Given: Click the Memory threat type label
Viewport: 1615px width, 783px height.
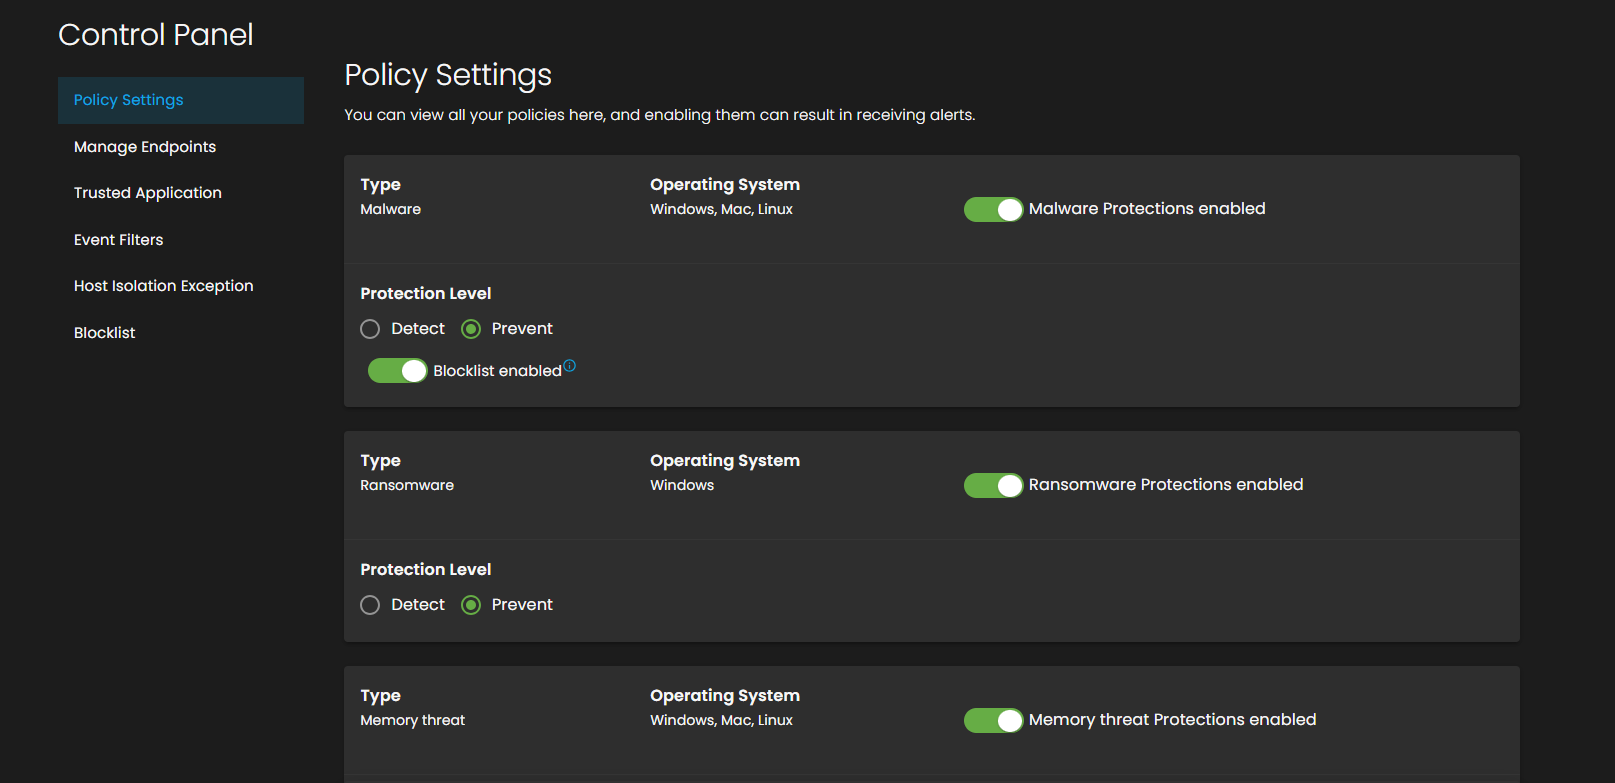Looking at the screenshot, I should [413, 720].
